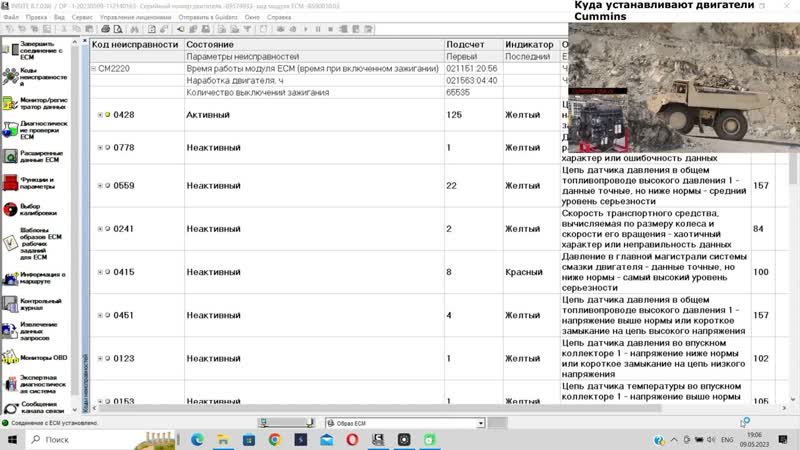The width and height of the screenshot is (800, 450).
Task: Open the Вид menu
Action: coord(59,17)
